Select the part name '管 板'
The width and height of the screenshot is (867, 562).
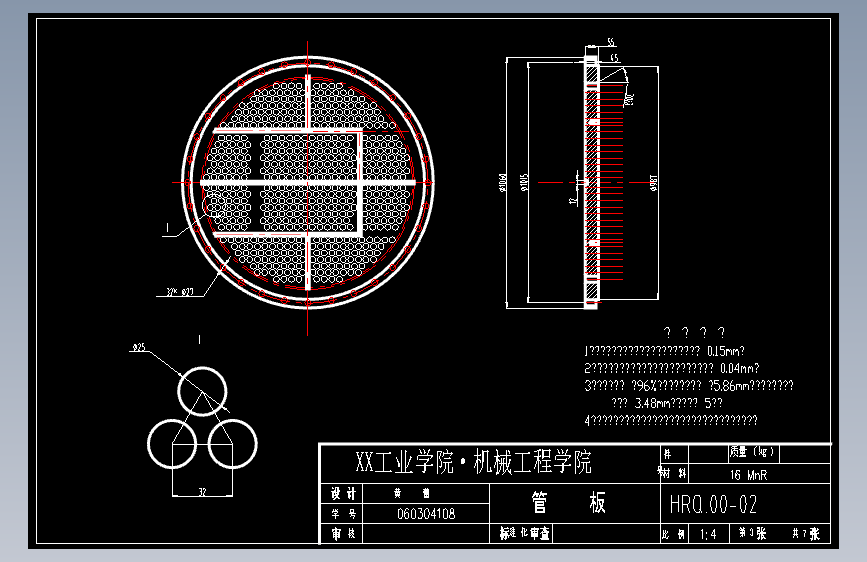tap(569, 503)
